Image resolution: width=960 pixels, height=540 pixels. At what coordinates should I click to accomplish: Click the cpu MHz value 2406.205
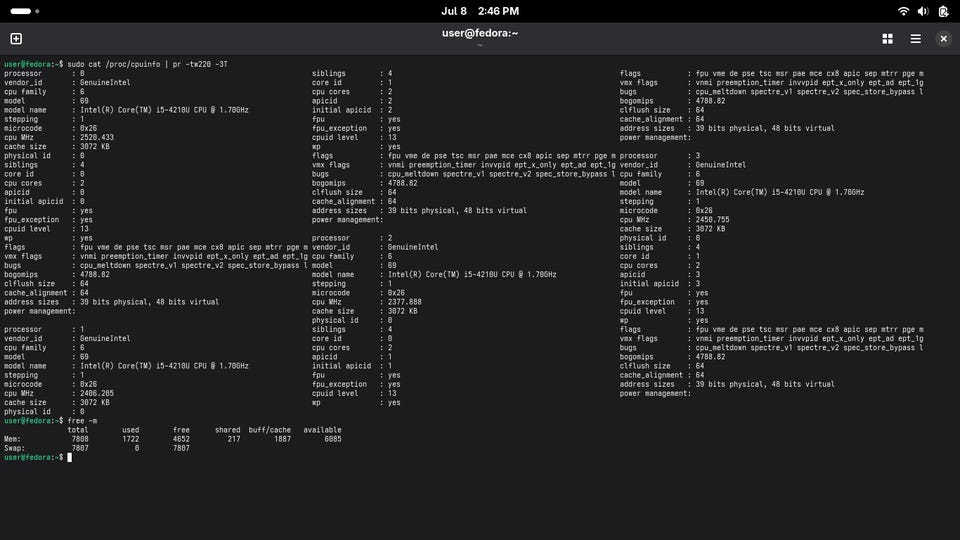click(x=97, y=394)
